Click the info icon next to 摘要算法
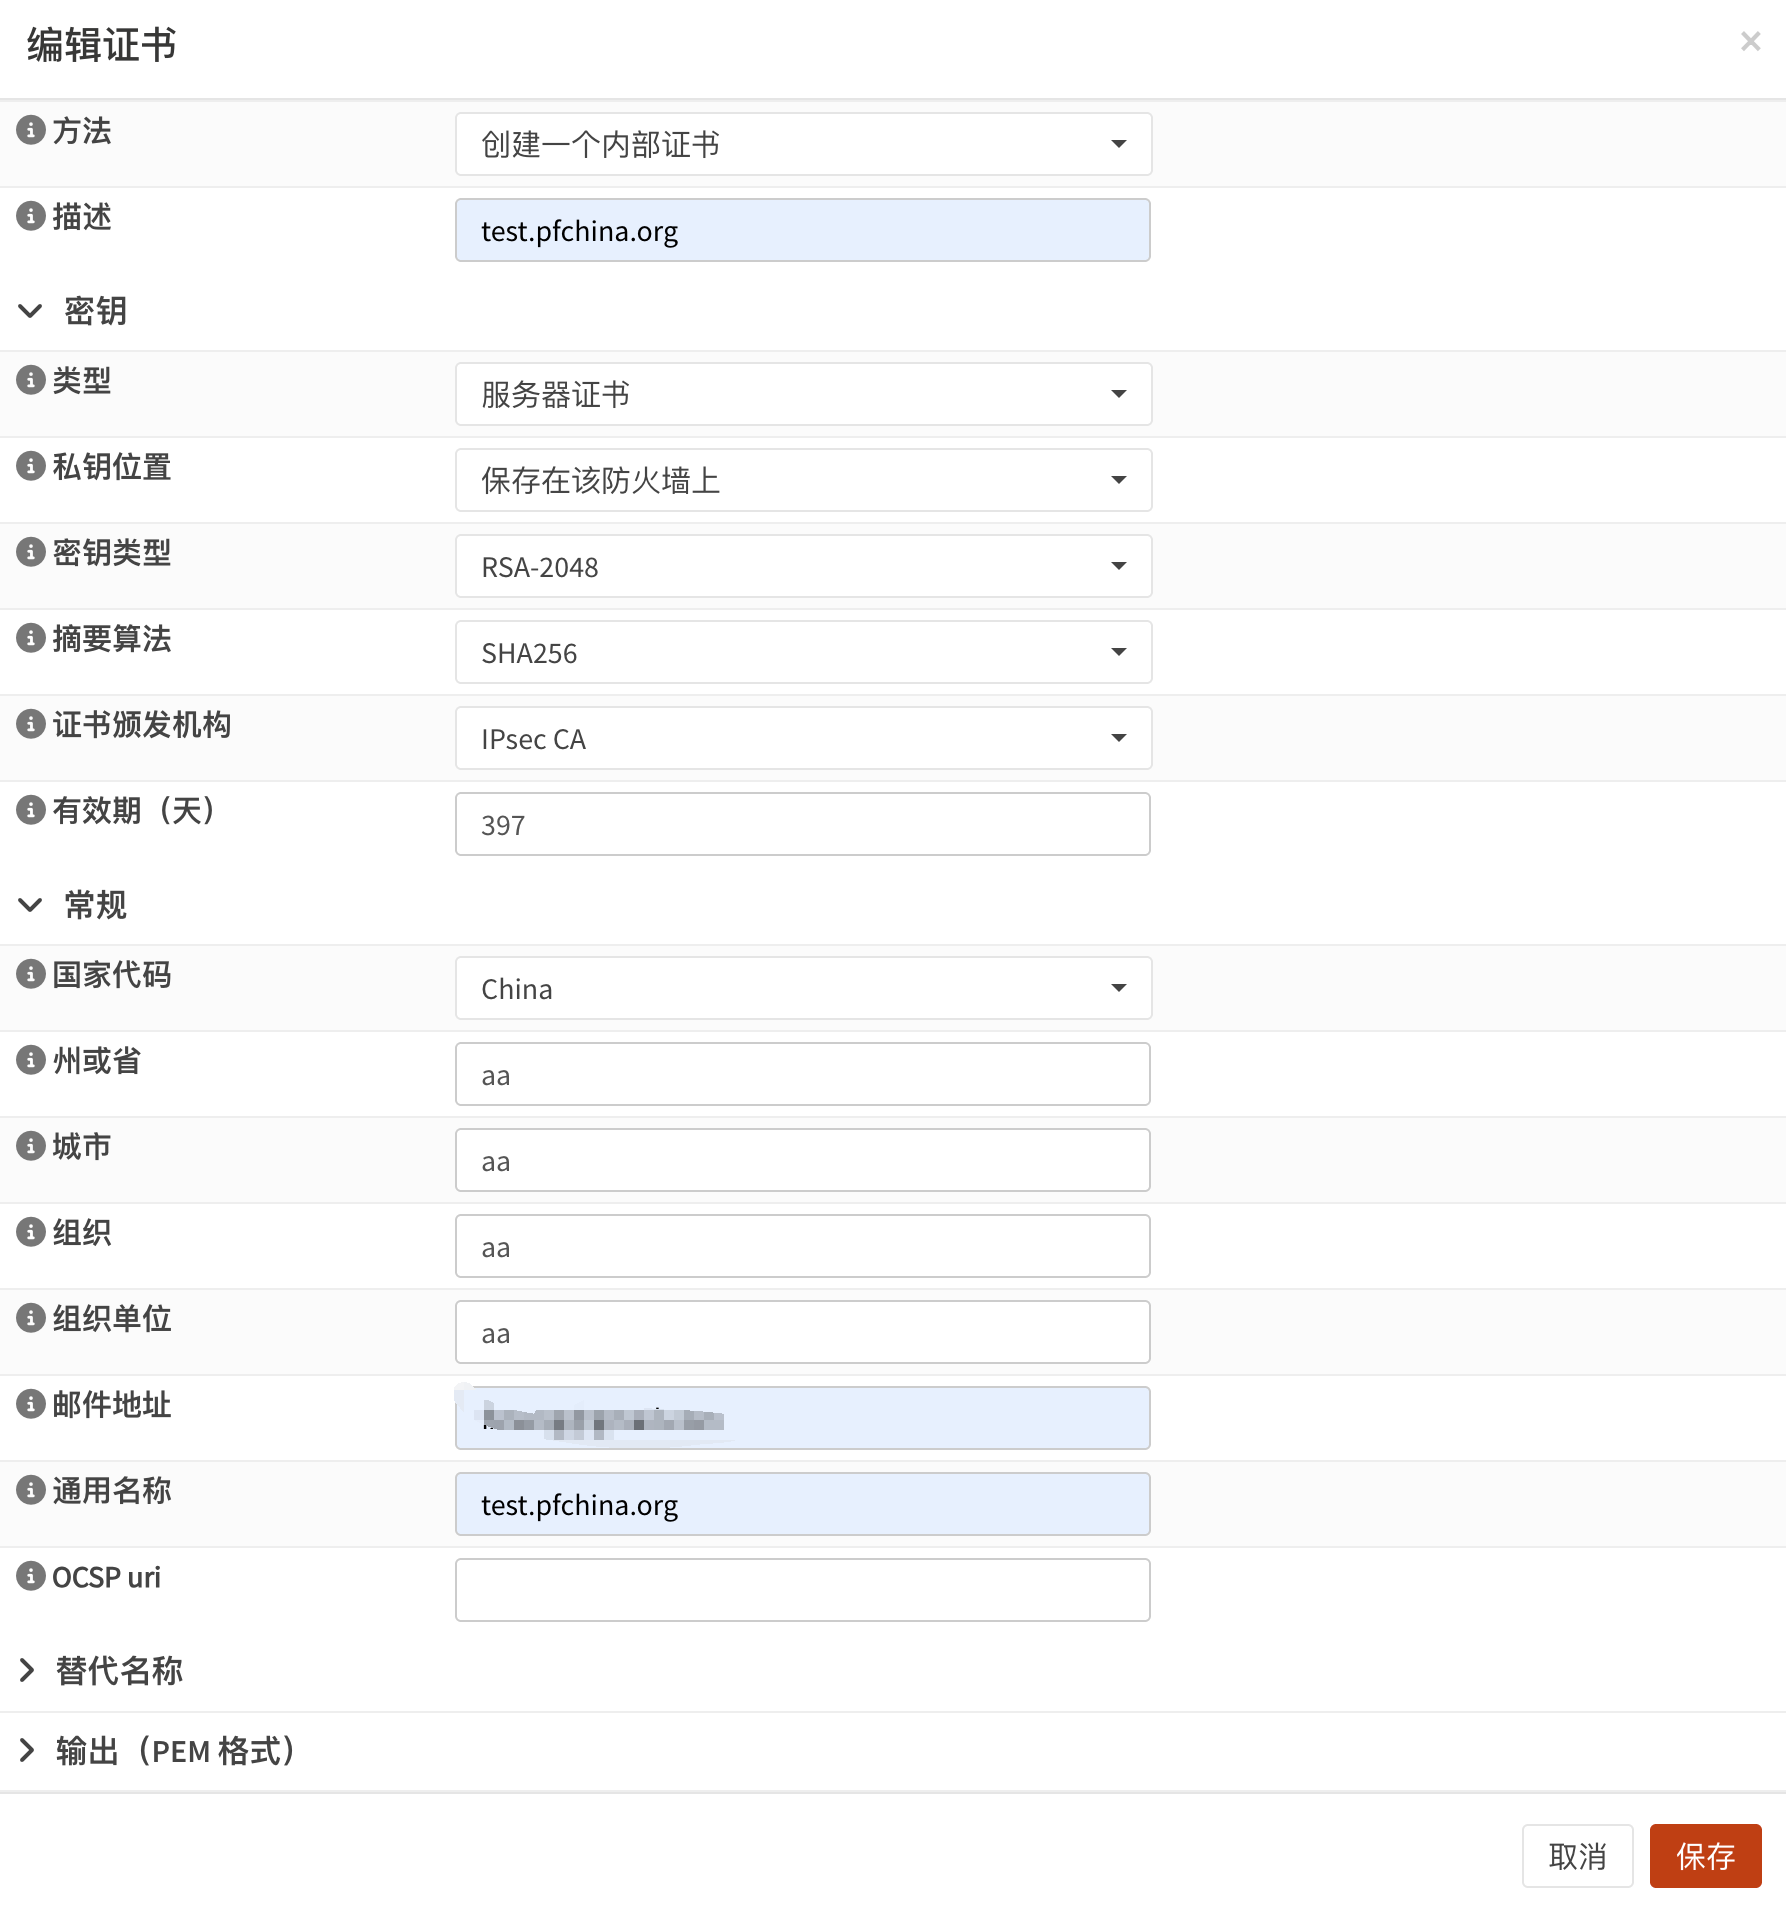Viewport: 1786px width, 1908px height. 31,638
